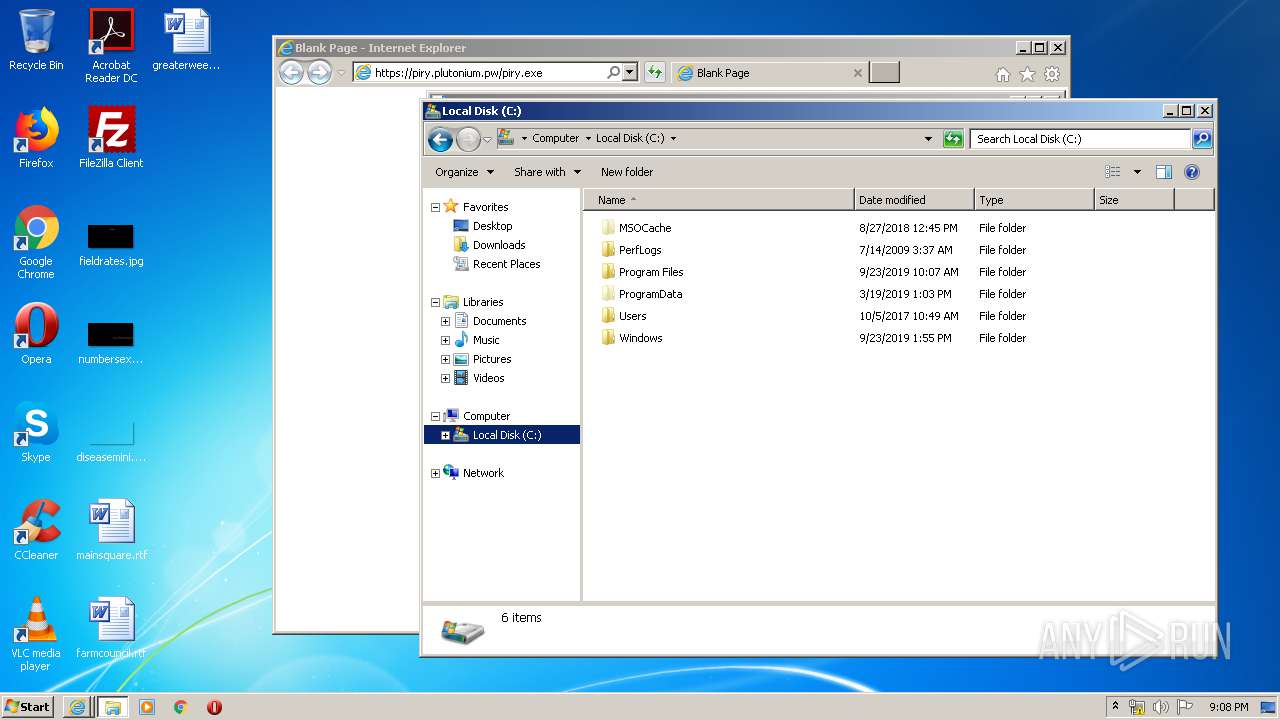Open the Share with dropdown menu
1280x720 pixels.
coord(547,172)
